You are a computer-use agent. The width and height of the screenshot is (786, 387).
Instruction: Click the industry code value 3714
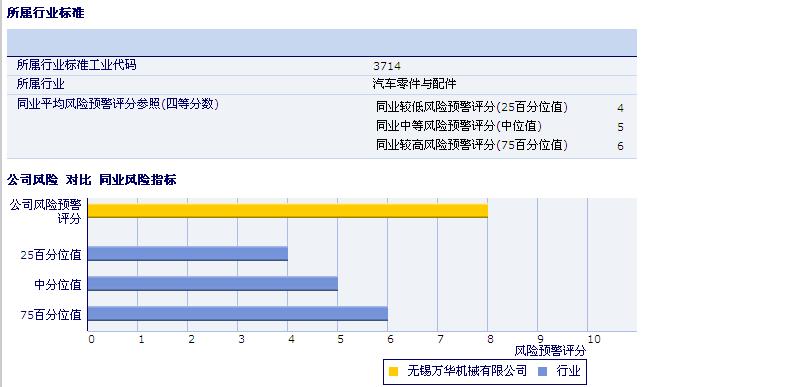tap(386, 66)
